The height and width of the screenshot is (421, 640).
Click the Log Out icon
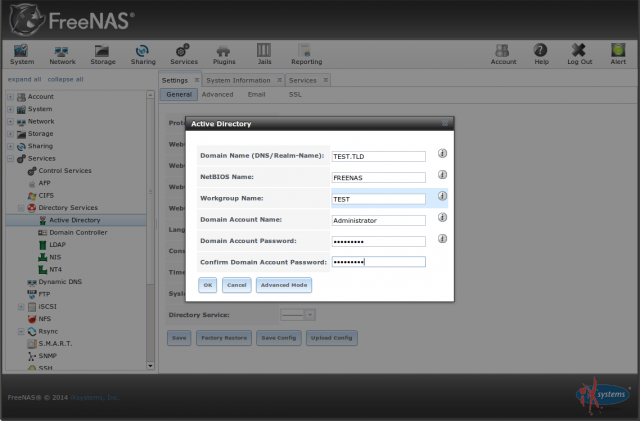tap(579, 54)
